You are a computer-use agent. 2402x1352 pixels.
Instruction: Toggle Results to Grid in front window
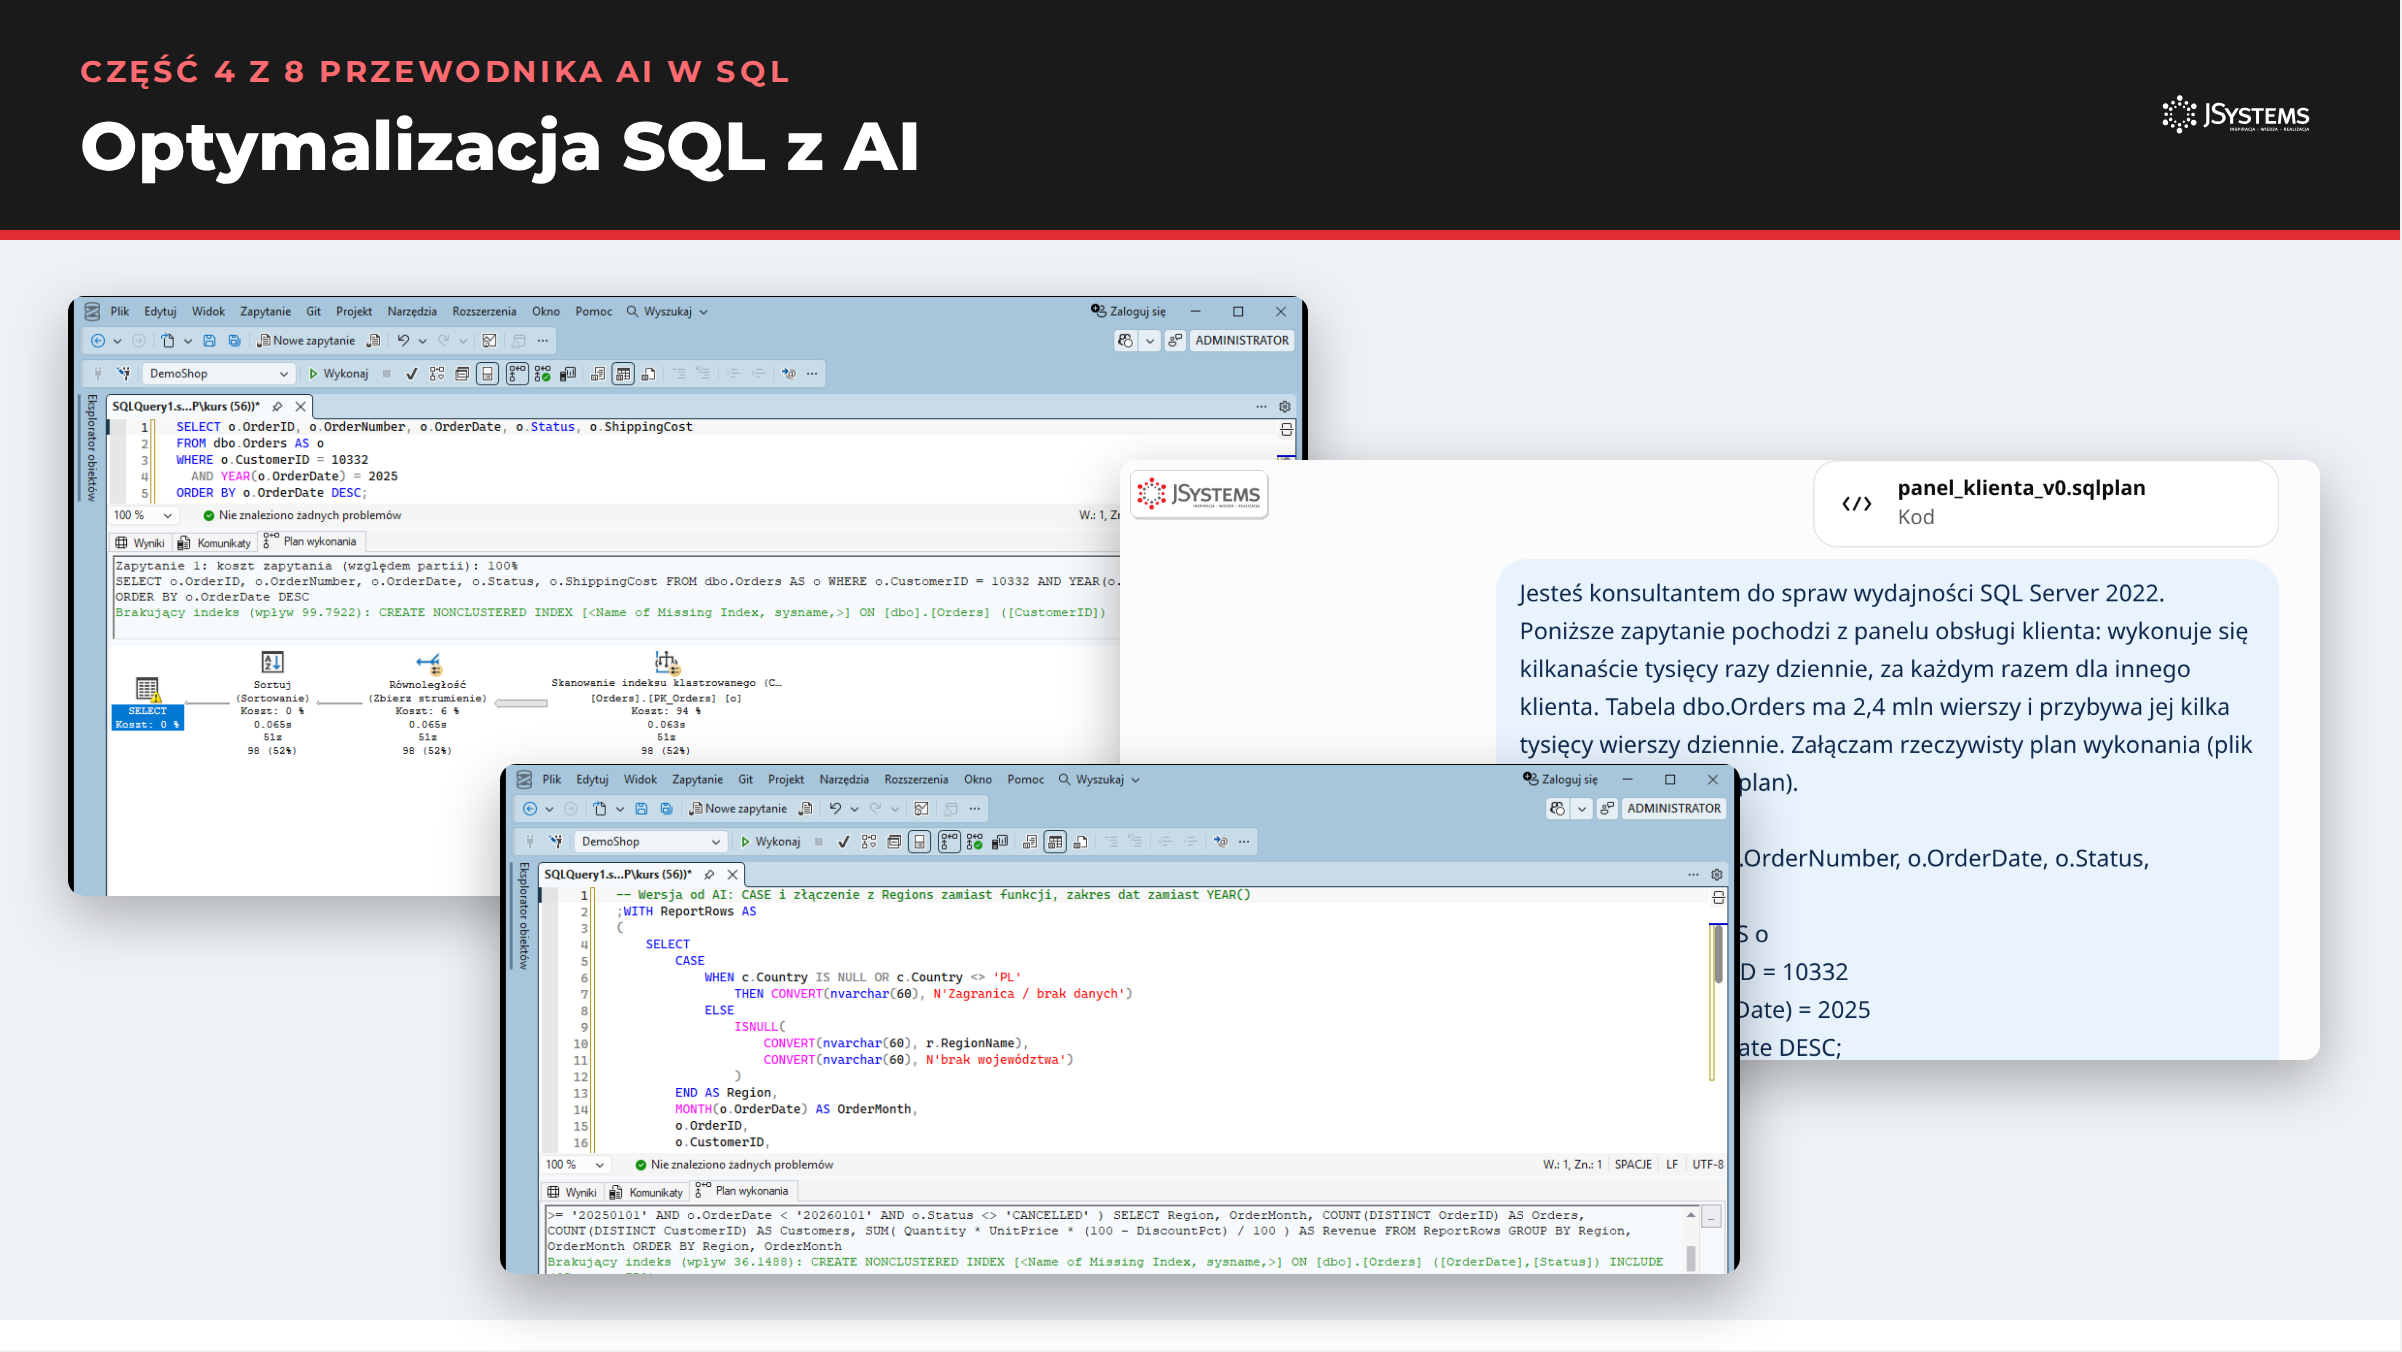coord(1055,842)
